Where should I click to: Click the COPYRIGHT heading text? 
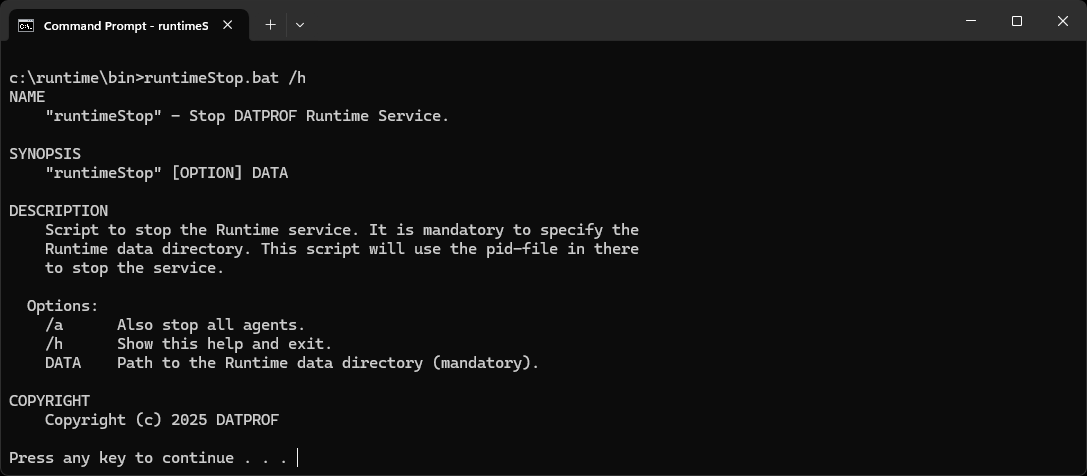[49, 401]
